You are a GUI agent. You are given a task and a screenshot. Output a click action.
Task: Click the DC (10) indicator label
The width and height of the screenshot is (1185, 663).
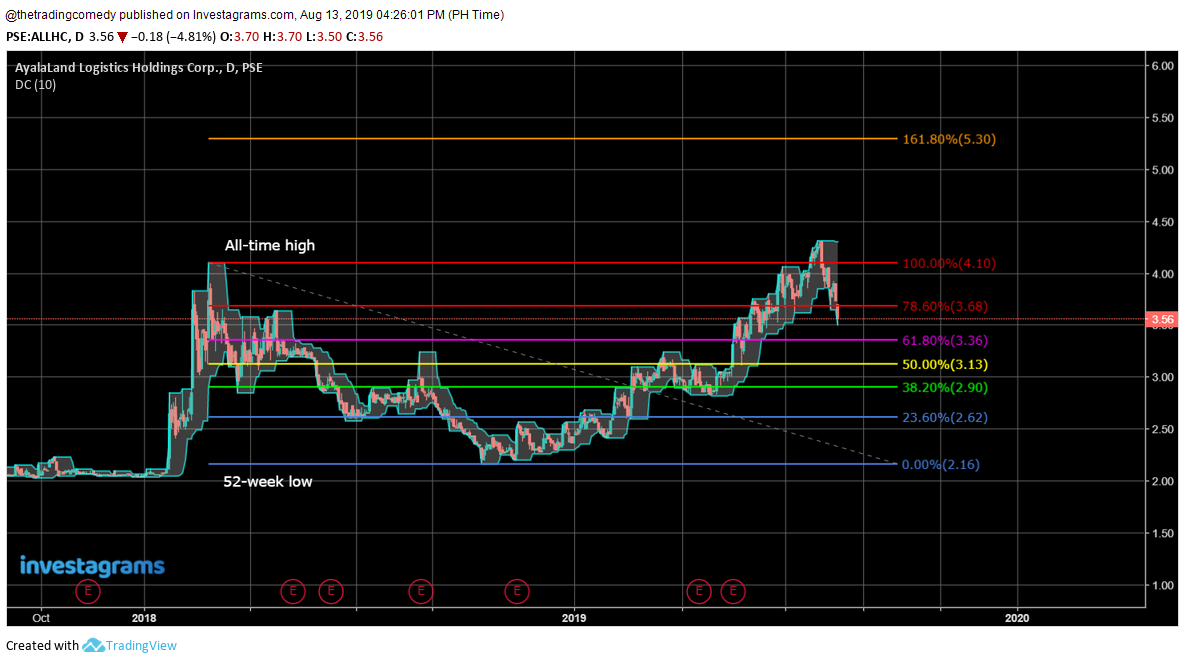click(x=36, y=85)
